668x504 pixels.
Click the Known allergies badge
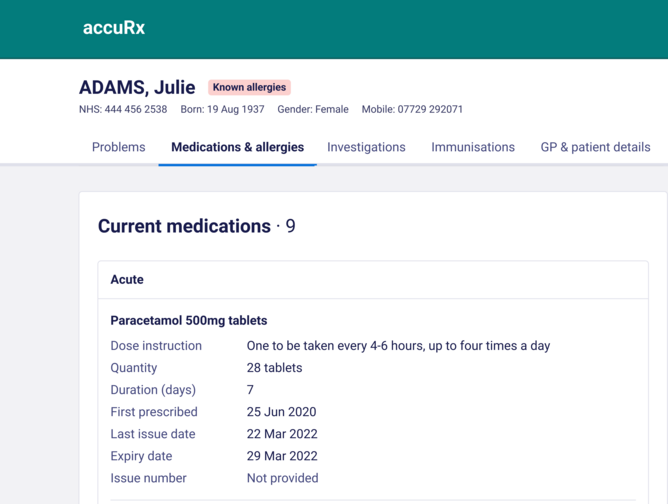coord(249,87)
